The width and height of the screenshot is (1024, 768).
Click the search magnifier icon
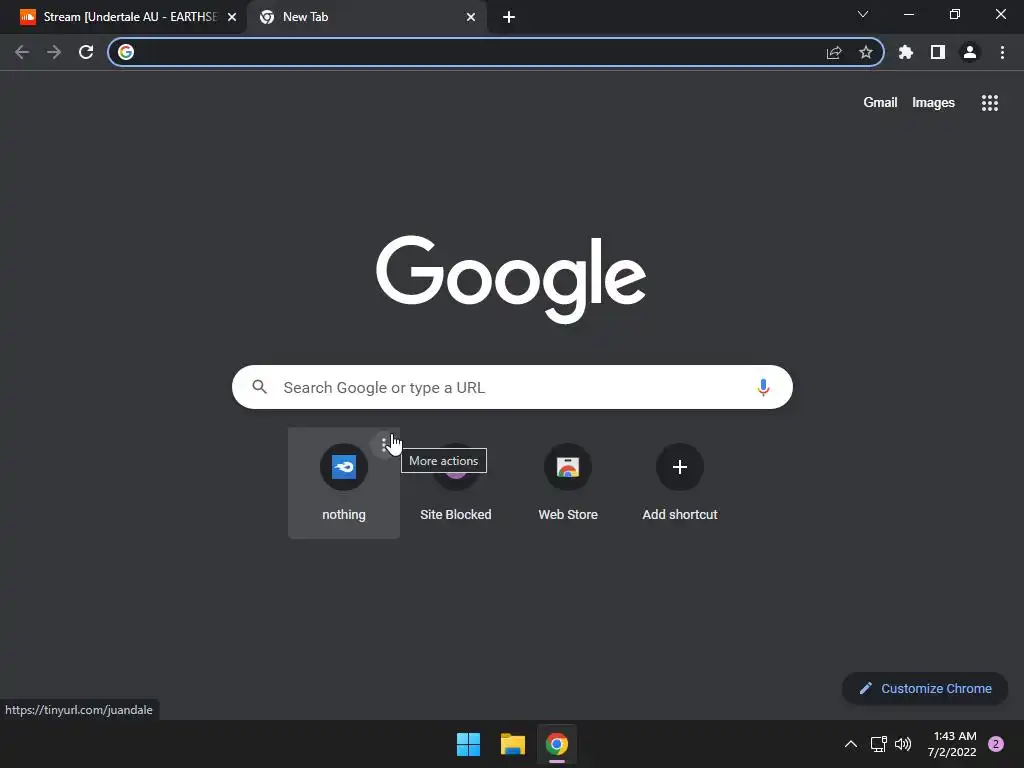click(x=260, y=387)
